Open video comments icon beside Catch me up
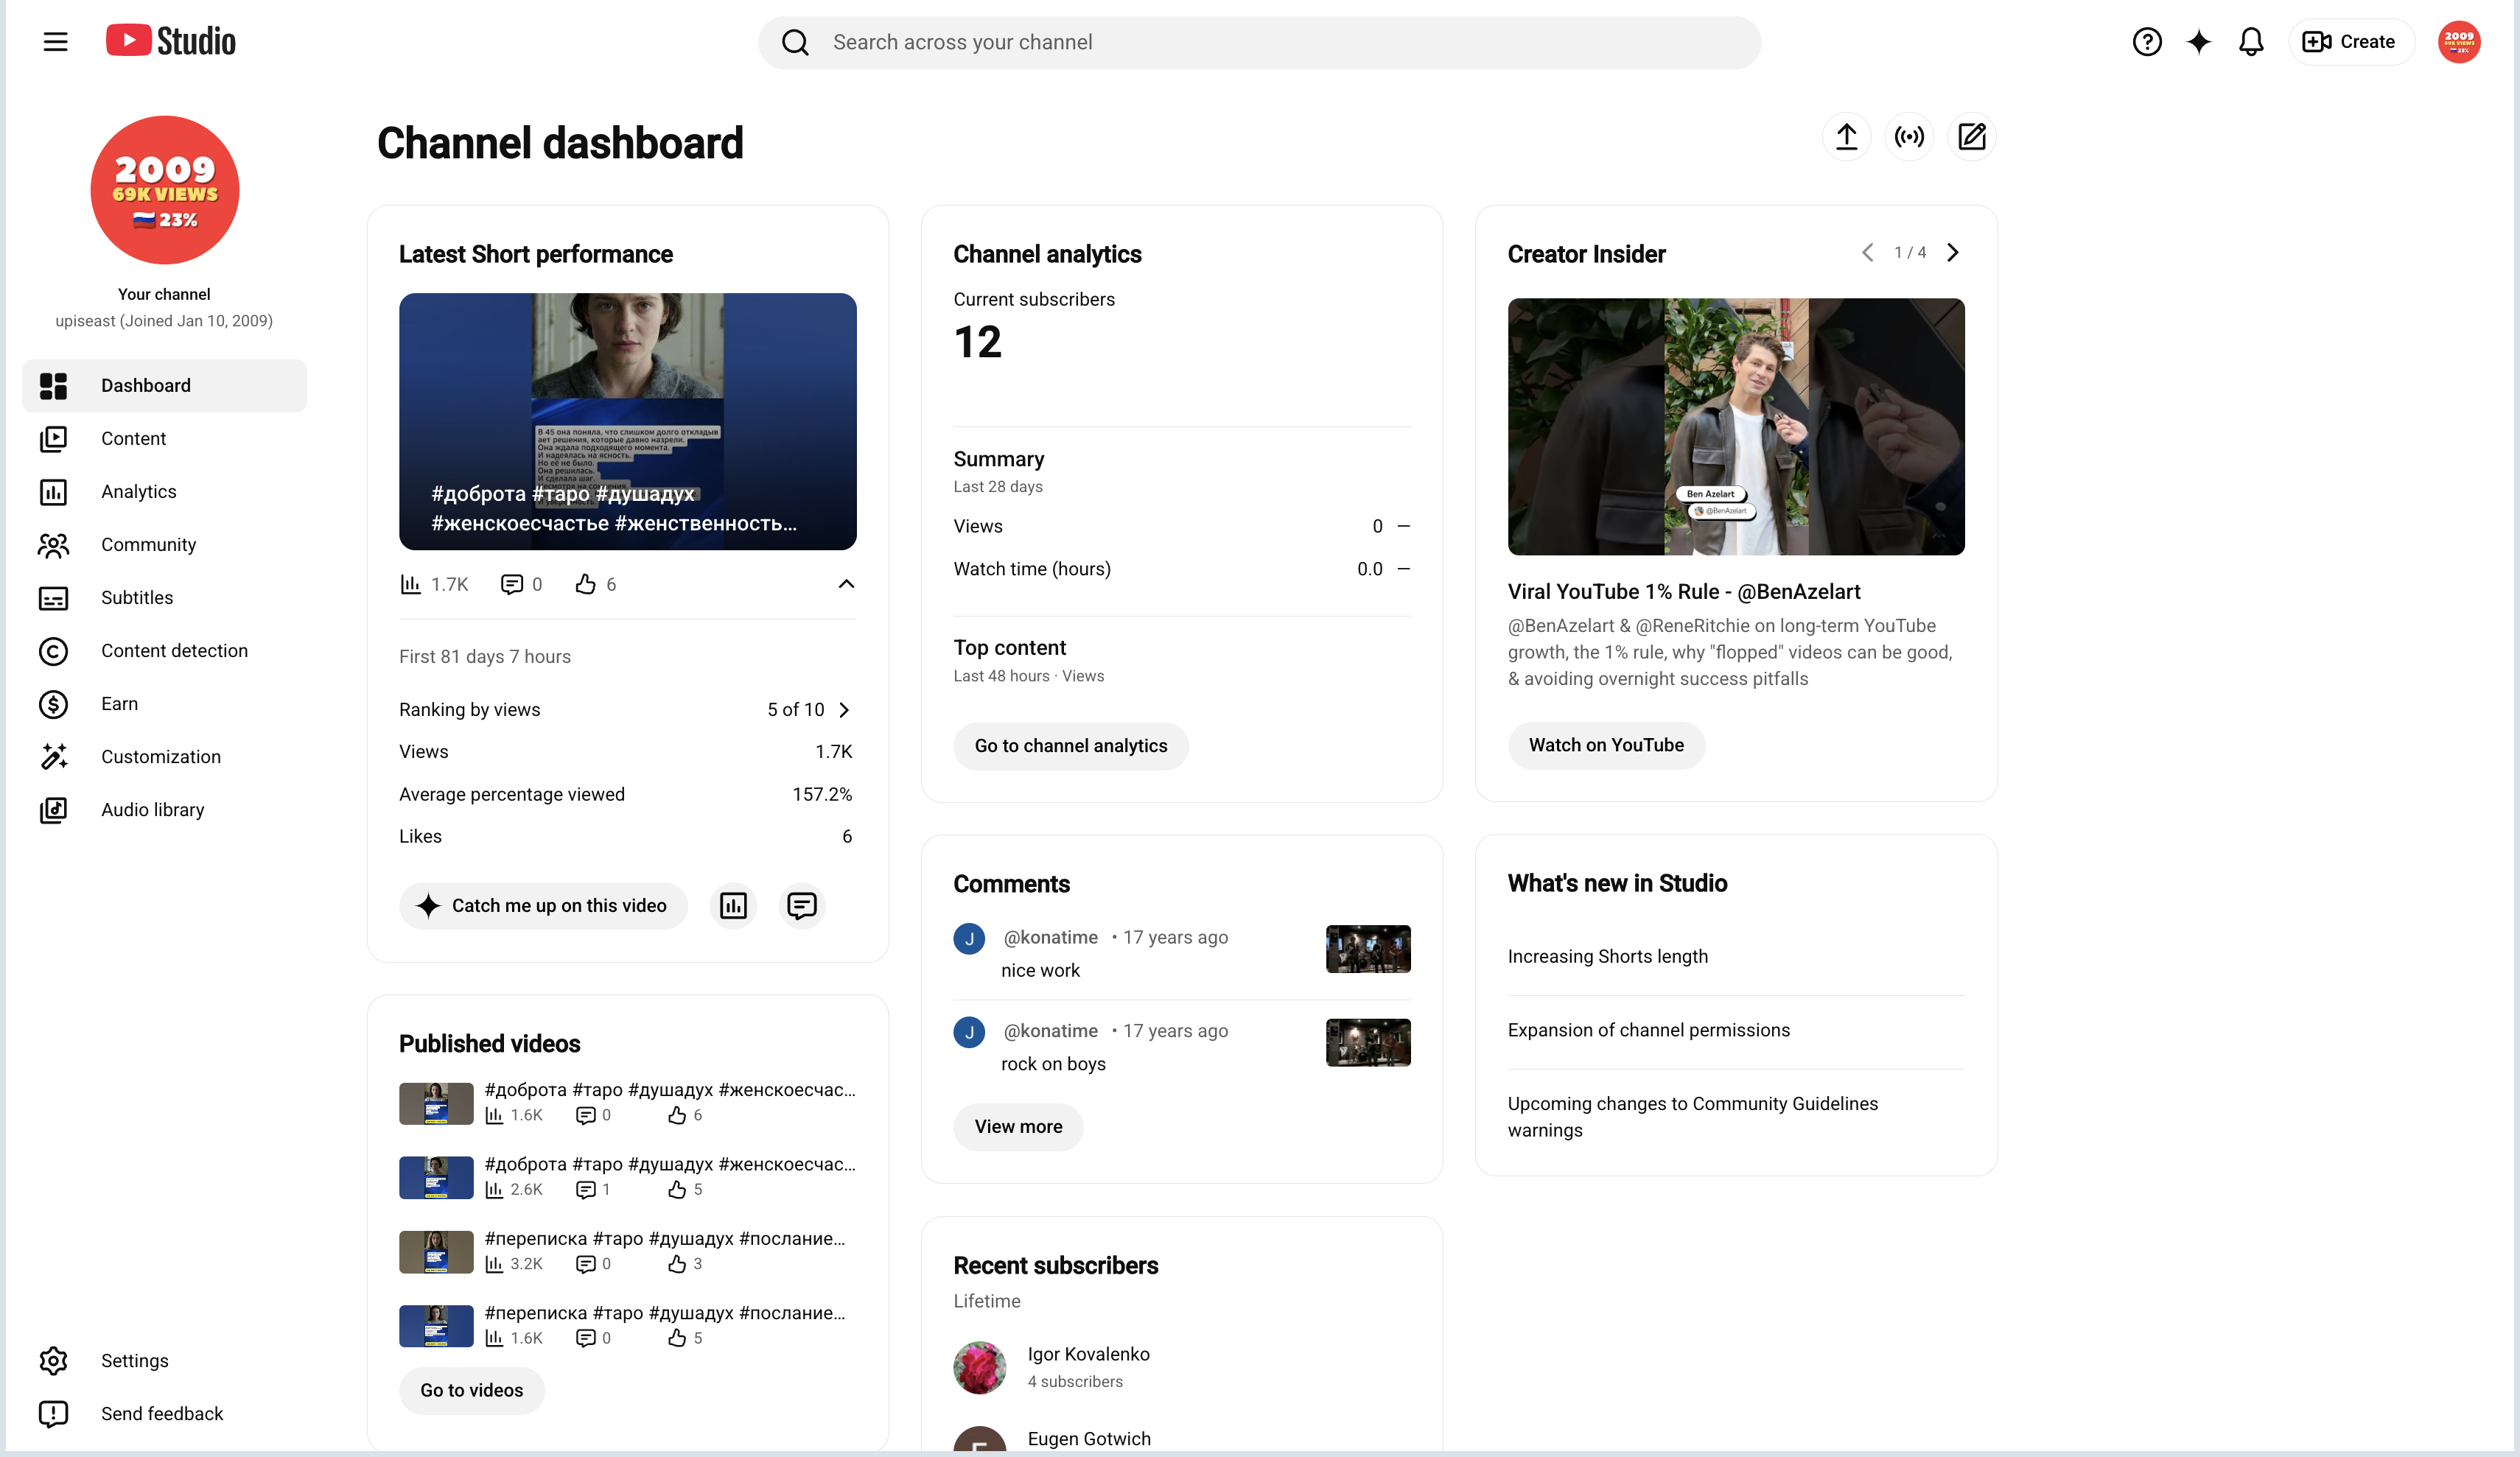This screenshot has height=1457, width=2520. pos(802,906)
